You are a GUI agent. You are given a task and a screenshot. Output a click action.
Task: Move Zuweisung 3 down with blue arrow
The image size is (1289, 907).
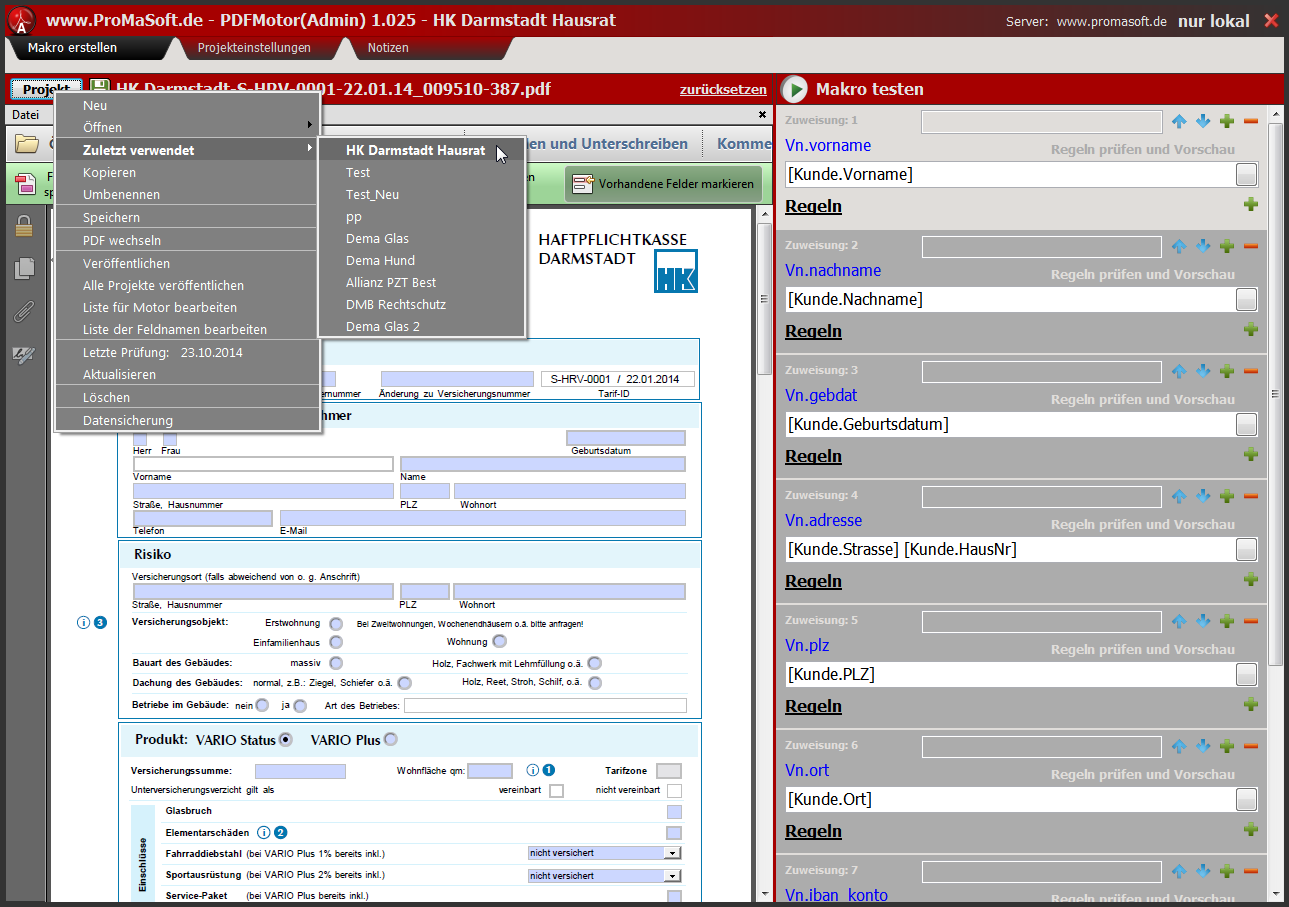tap(1203, 371)
